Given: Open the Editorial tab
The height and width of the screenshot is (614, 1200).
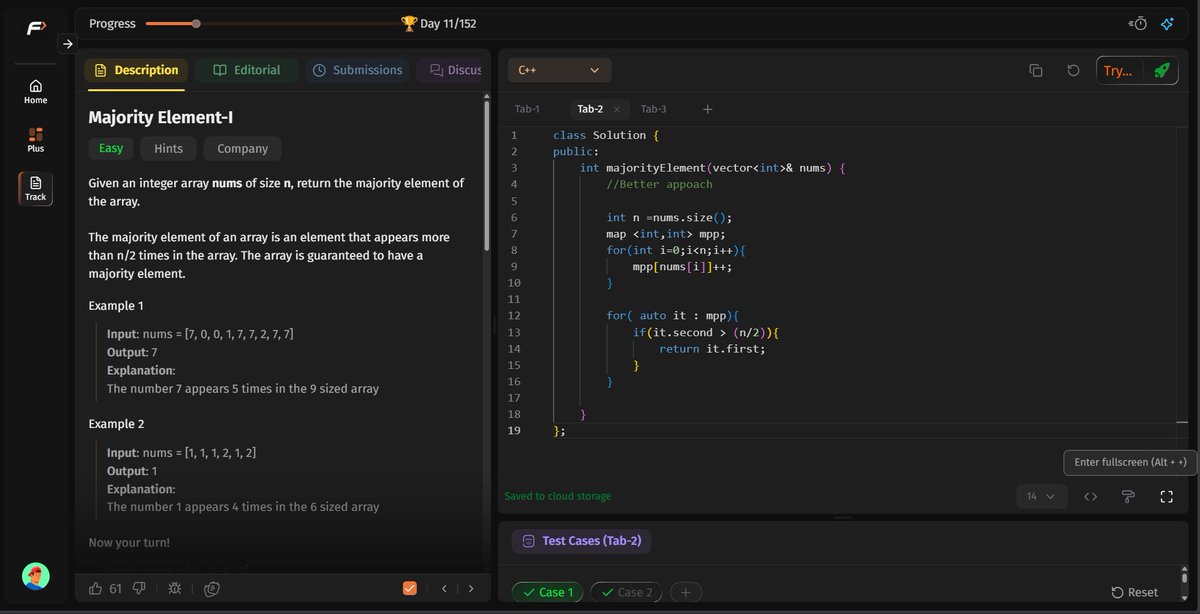Looking at the screenshot, I should pyautogui.click(x=246, y=70).
